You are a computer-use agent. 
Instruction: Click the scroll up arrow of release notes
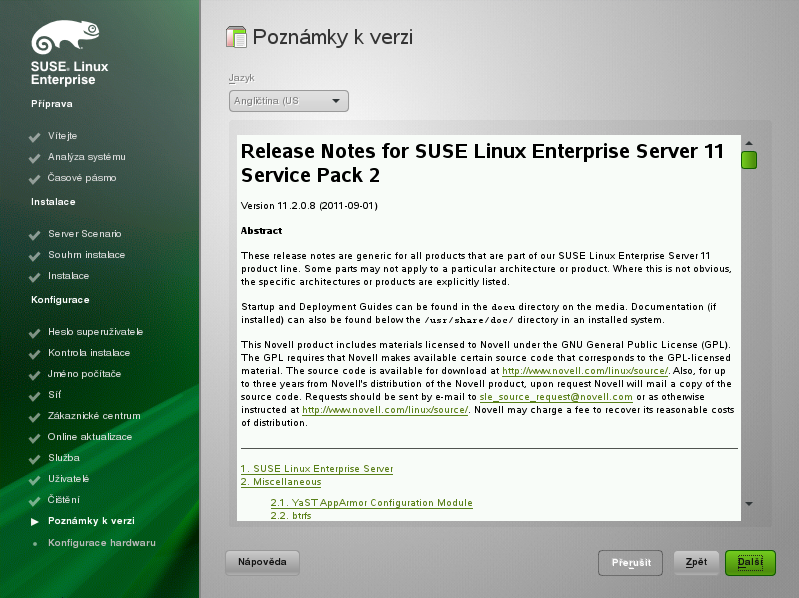[749, 144]
